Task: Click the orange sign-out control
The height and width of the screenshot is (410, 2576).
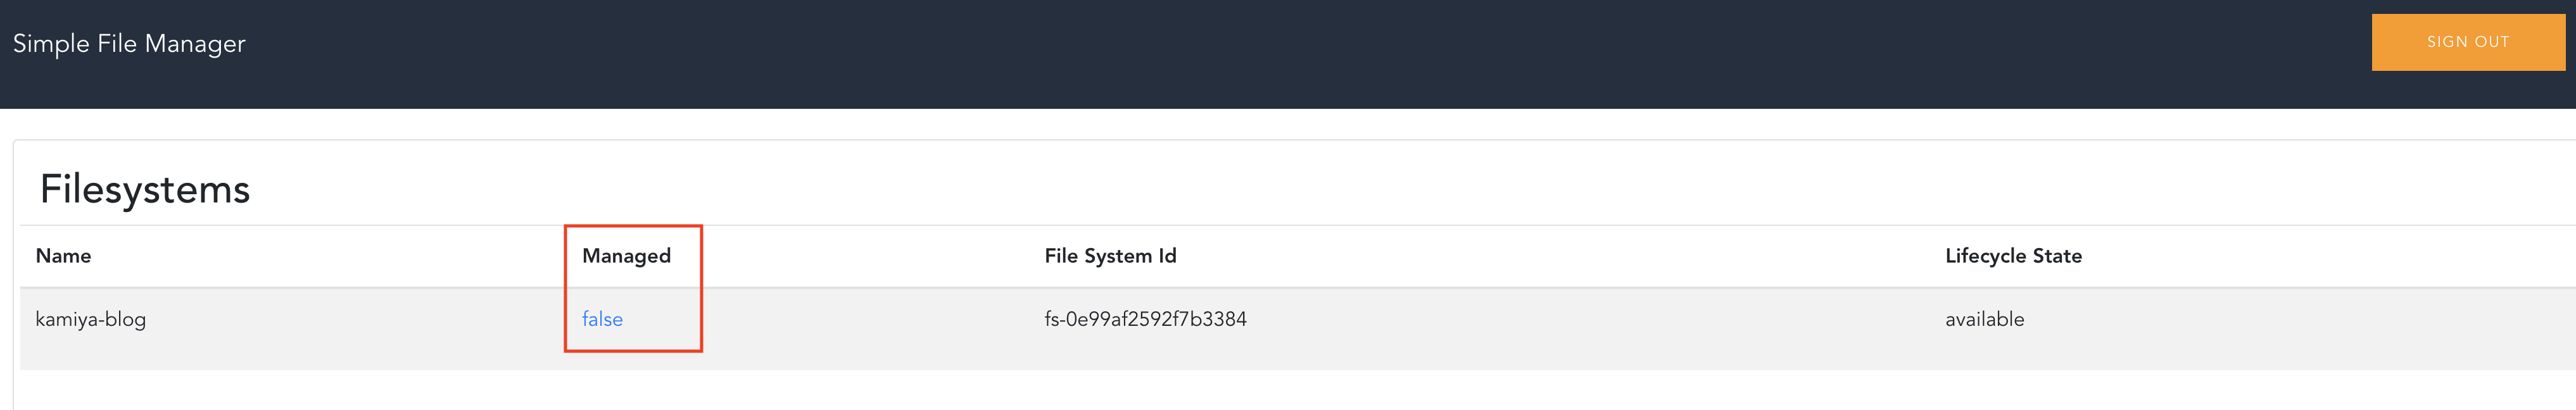Action: (x=2468, y=42)
